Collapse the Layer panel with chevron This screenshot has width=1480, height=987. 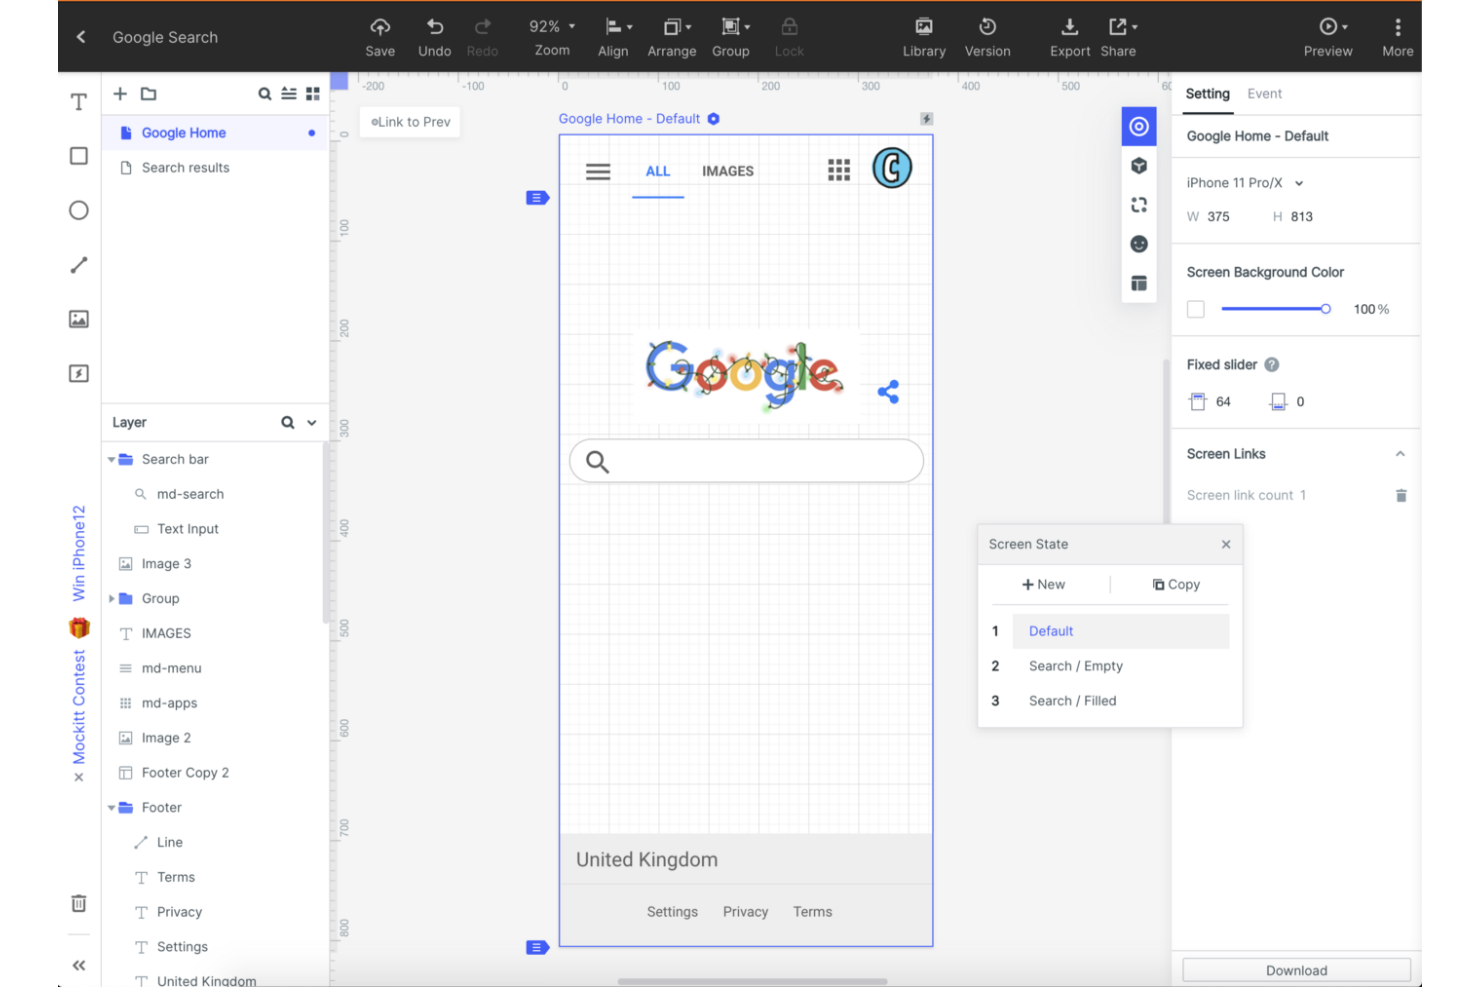[312, 422]
